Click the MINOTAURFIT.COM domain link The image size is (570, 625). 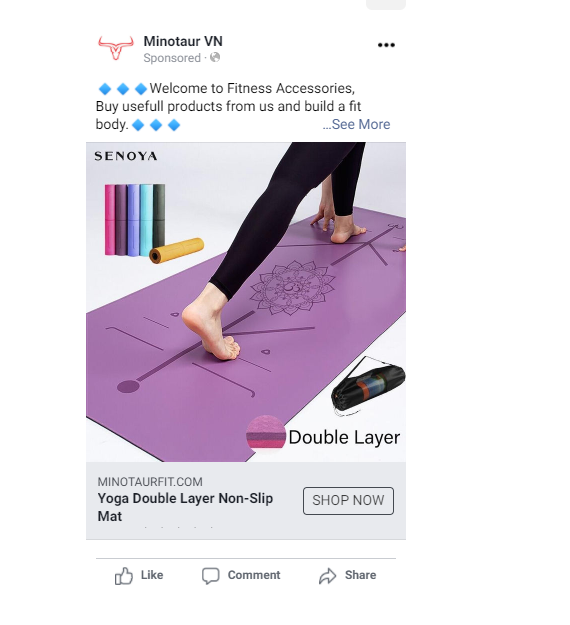pos(150,482)
